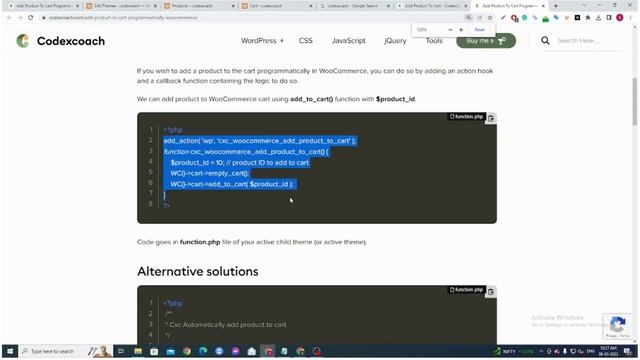Copy the first code block with copy icon

pos(491,118)
